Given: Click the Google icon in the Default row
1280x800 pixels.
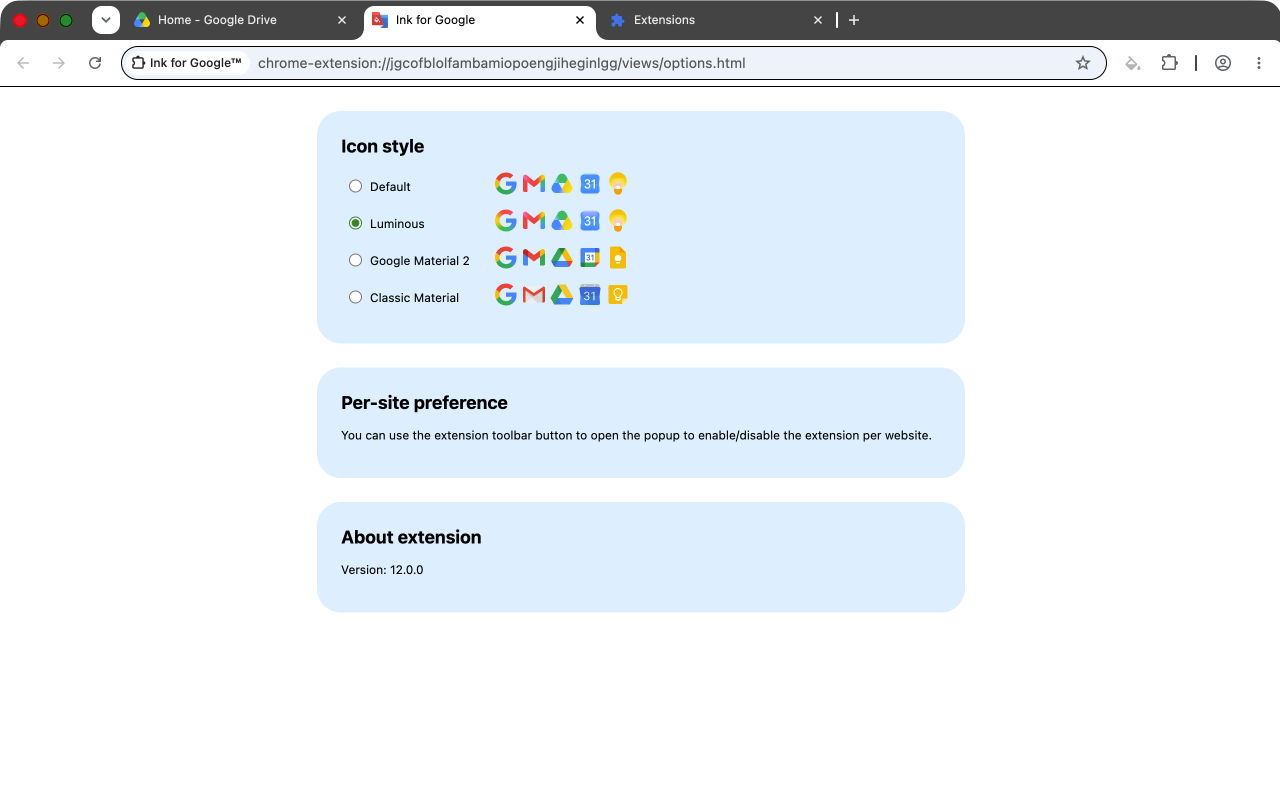Looking at the screenshot, I should pyautogui.click(x=506, y=184).
